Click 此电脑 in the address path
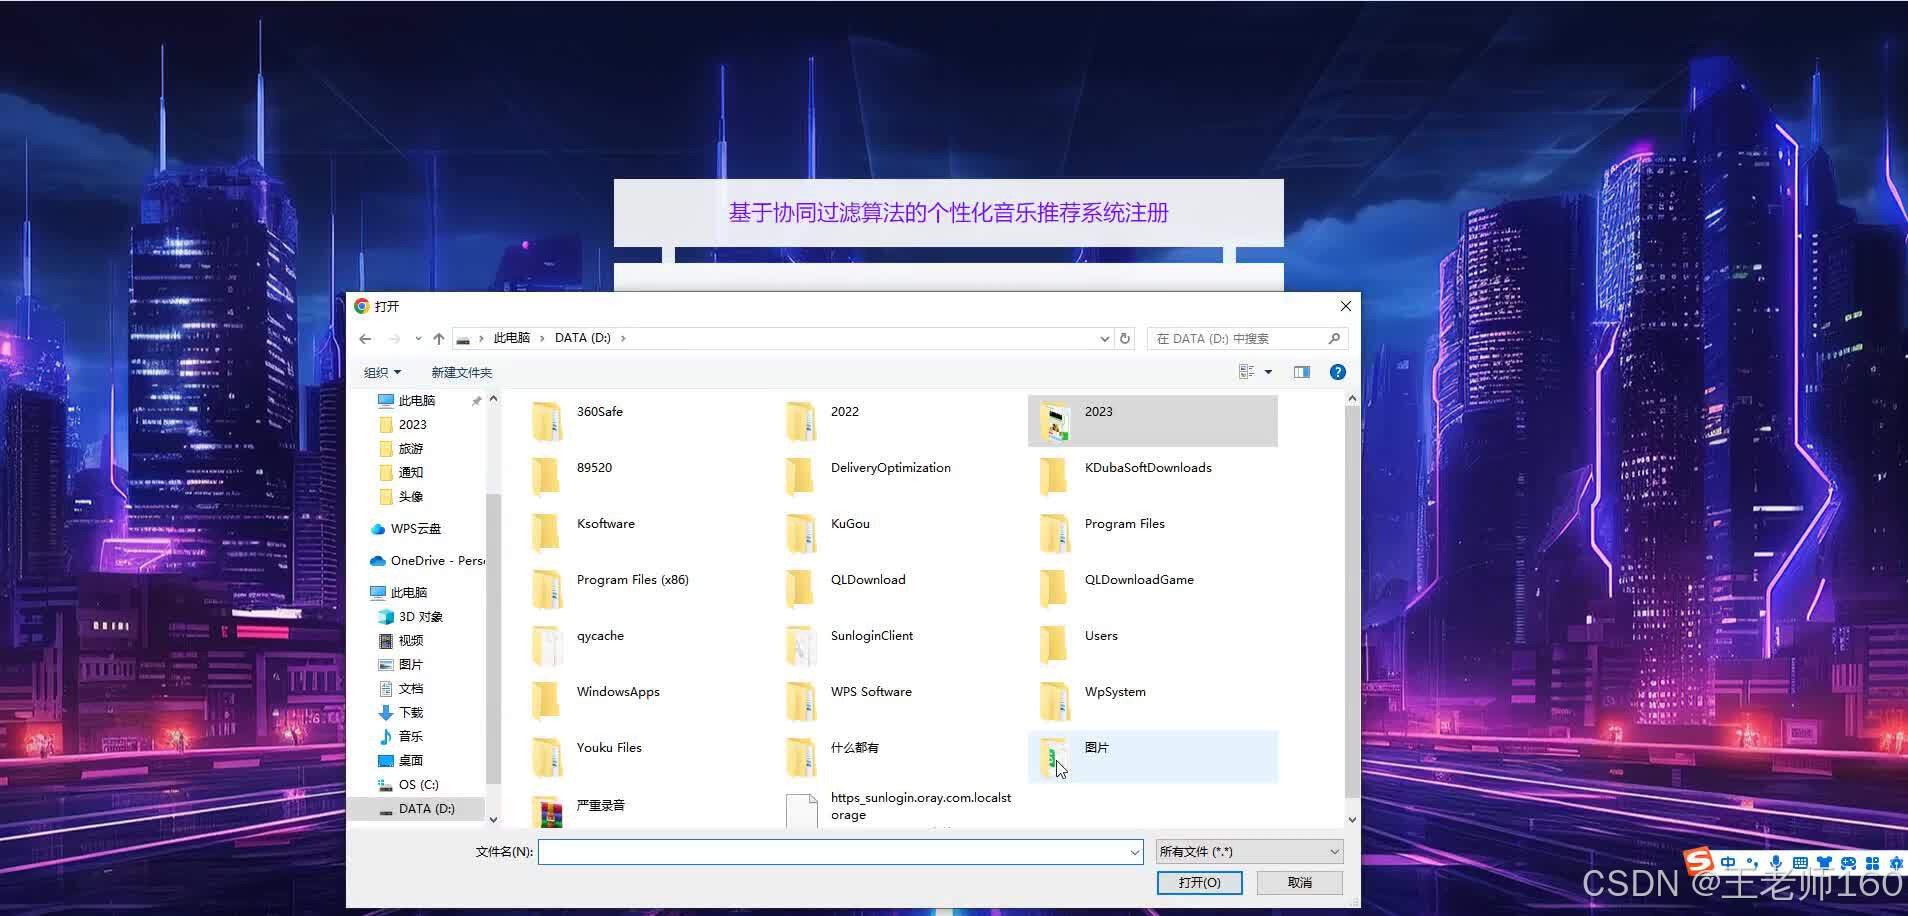This screenshot has height=916, width=1908. [511, 338]
